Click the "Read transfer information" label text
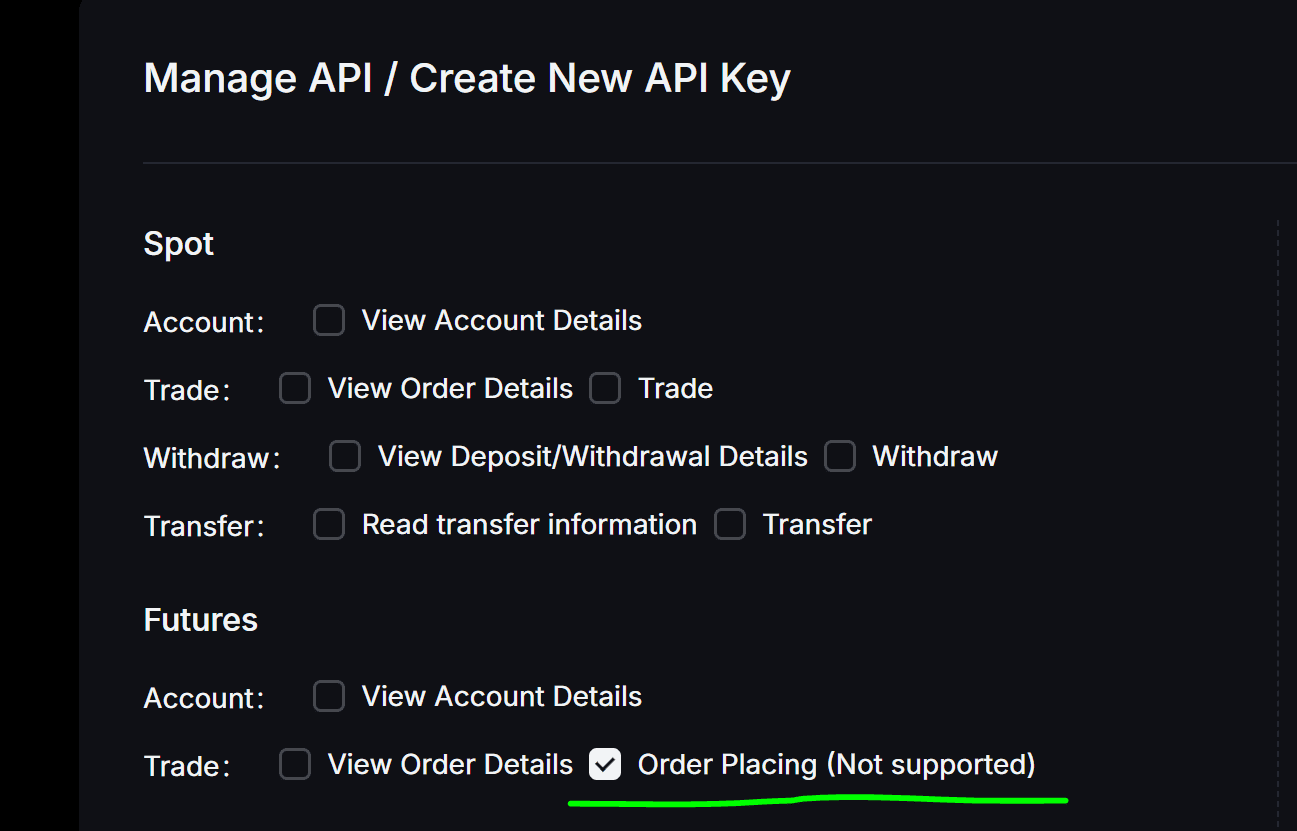Screen dimensions: 1297x831 529,525
